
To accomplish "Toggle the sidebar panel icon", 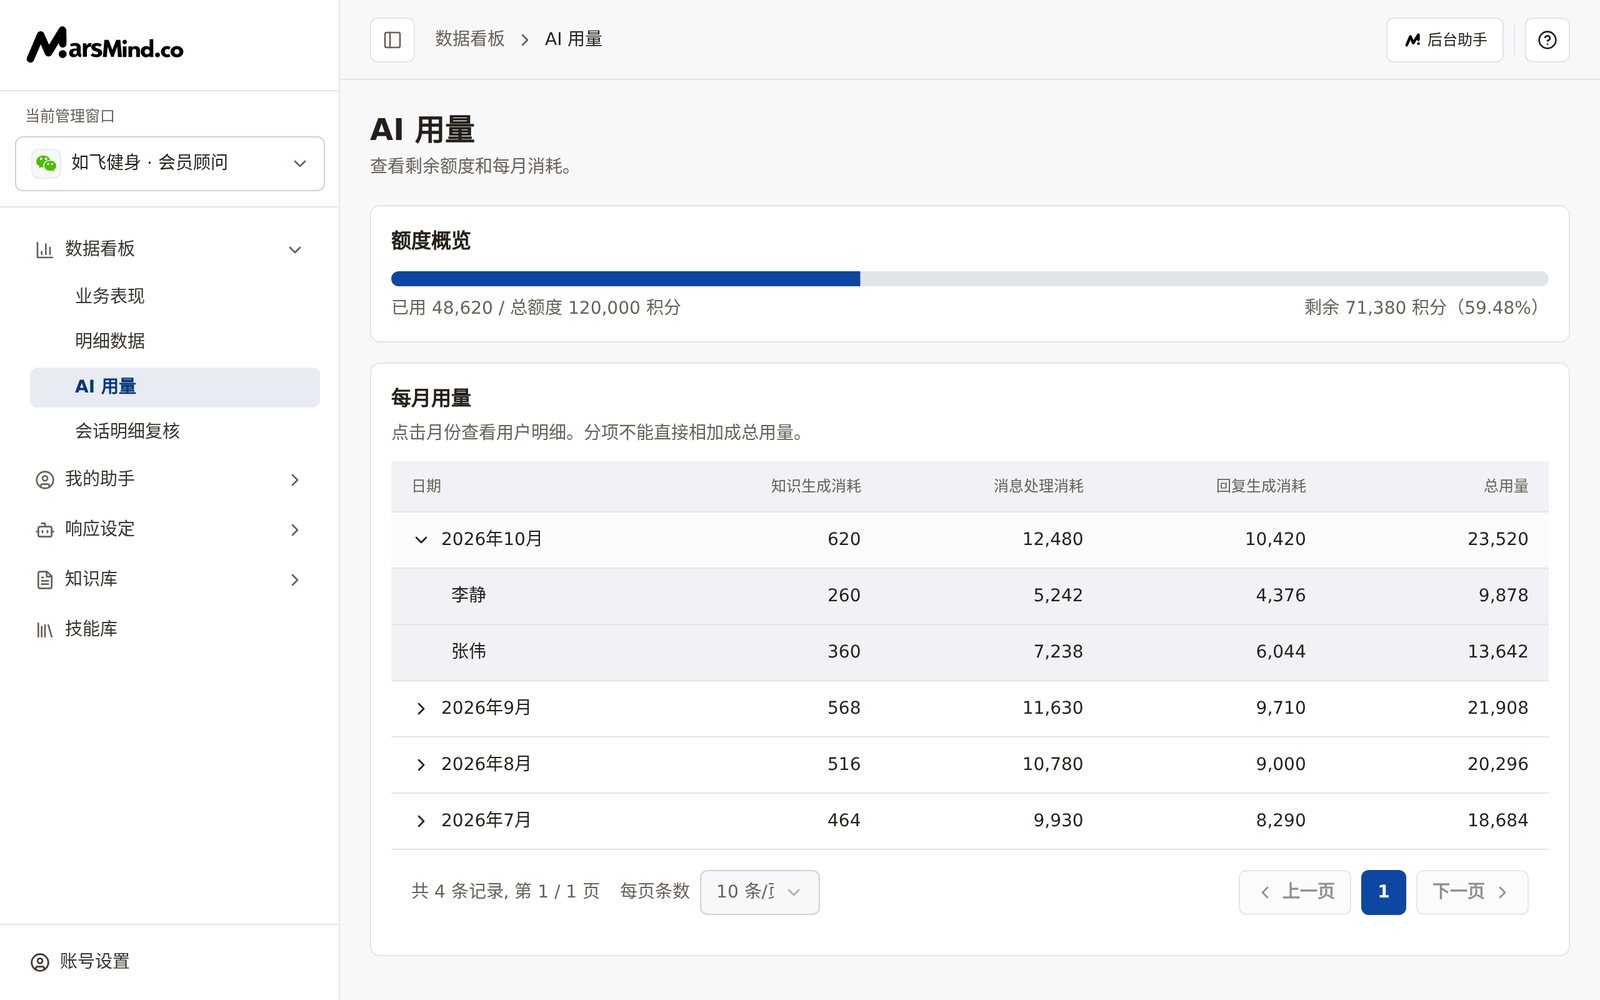I will (392, 40).
